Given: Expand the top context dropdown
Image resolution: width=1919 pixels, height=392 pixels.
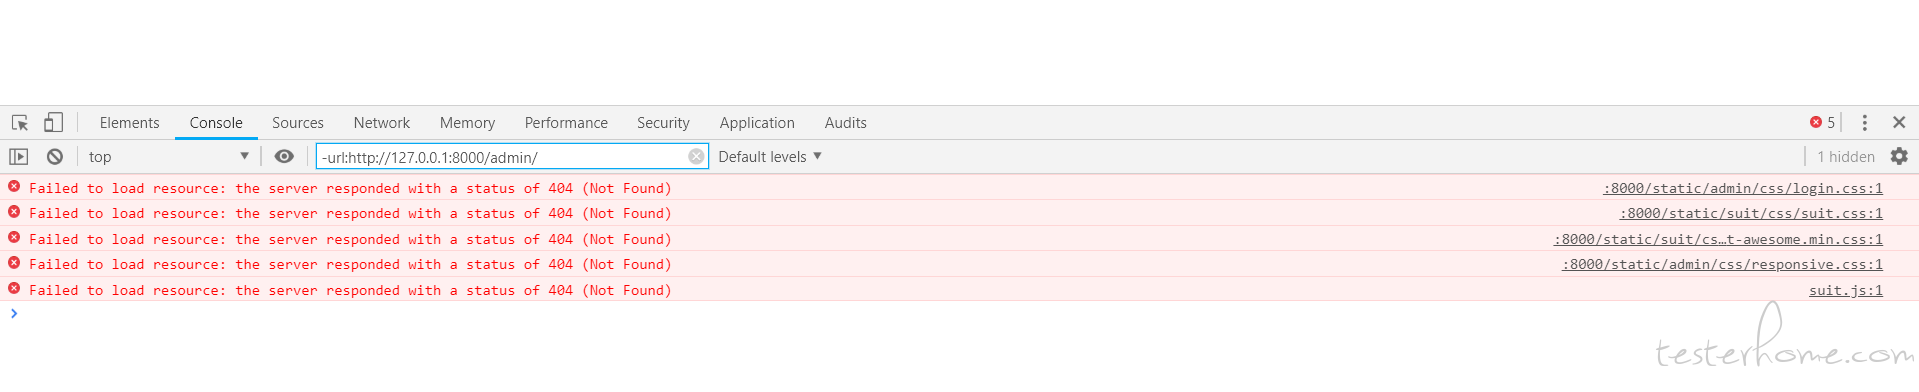Looking at the screenshot, I should coord(168,156).
